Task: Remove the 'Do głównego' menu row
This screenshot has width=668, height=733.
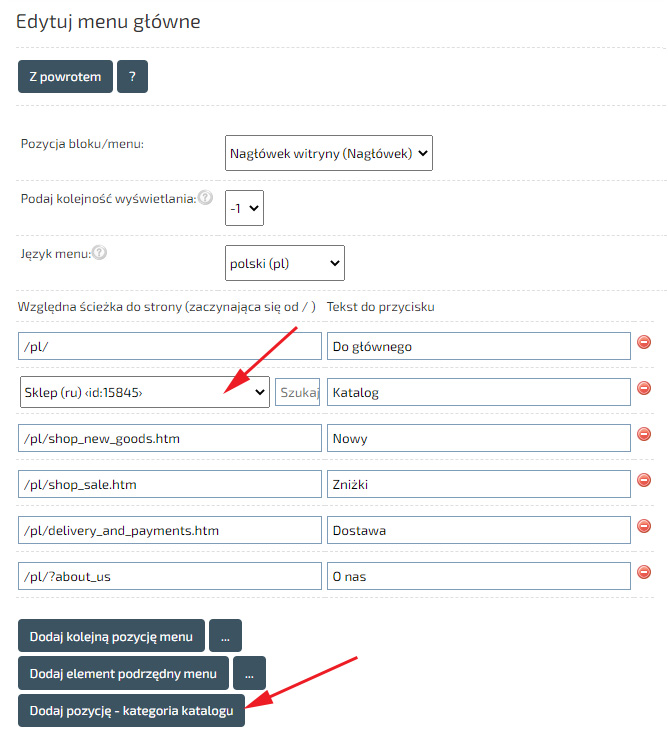Action: [644, 343]
